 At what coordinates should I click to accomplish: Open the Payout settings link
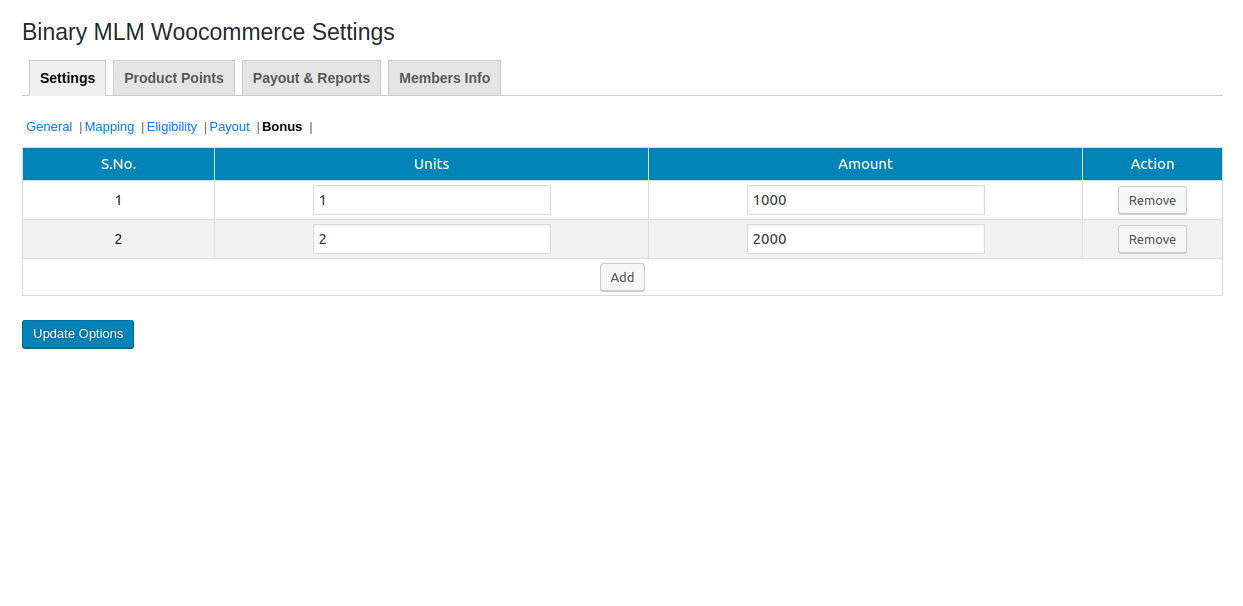click(229, 127)
